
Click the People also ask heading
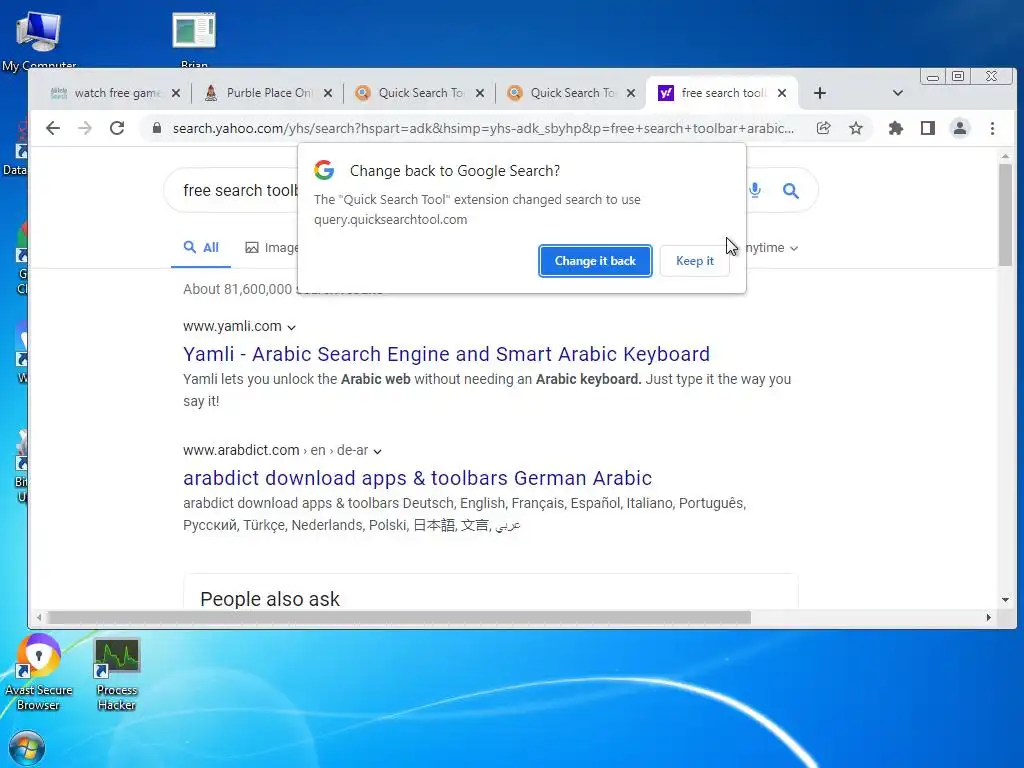[x=270, y=599]
